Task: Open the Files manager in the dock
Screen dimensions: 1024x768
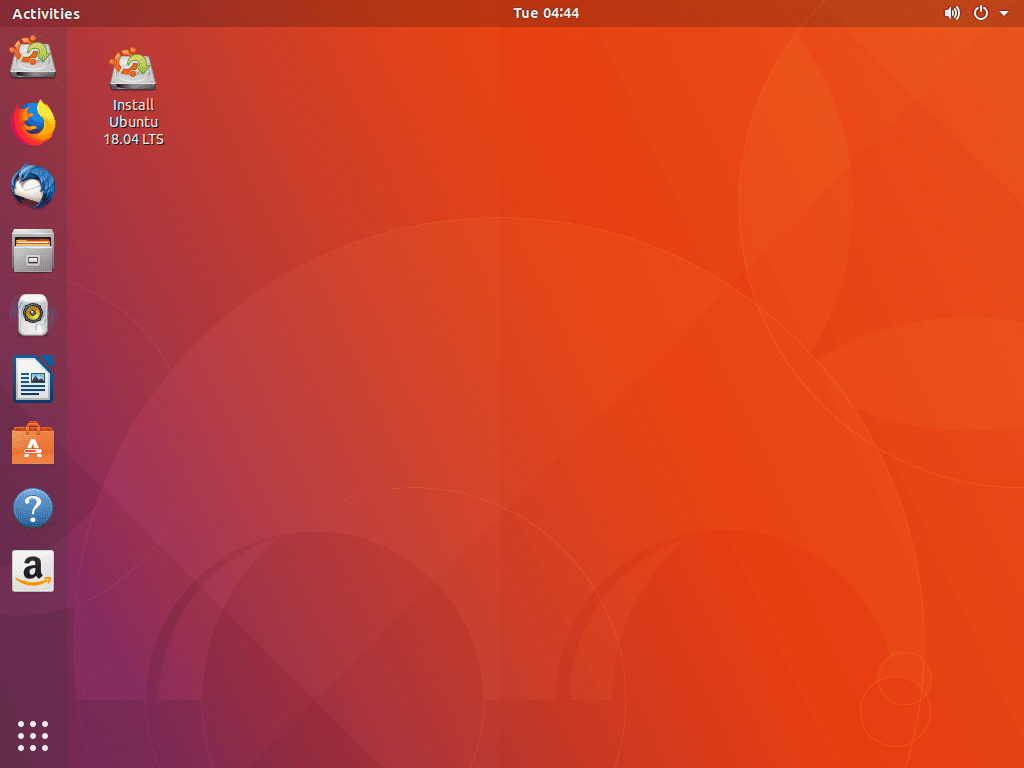Action: tap(33, 251)
